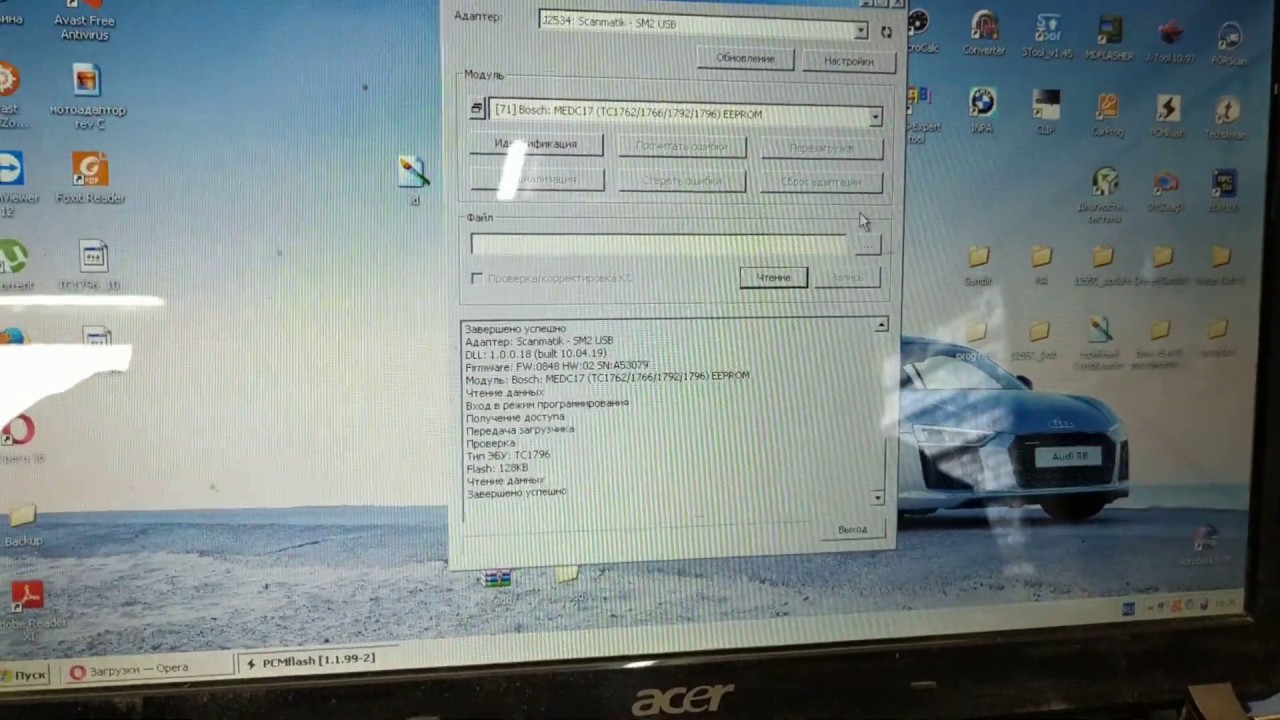Image resolution: width=1280 pixels, height=720 pixels.
Task: Launch the CarProg desktop shortcut
Action: pyautogui.click(x=1107, y=113)
